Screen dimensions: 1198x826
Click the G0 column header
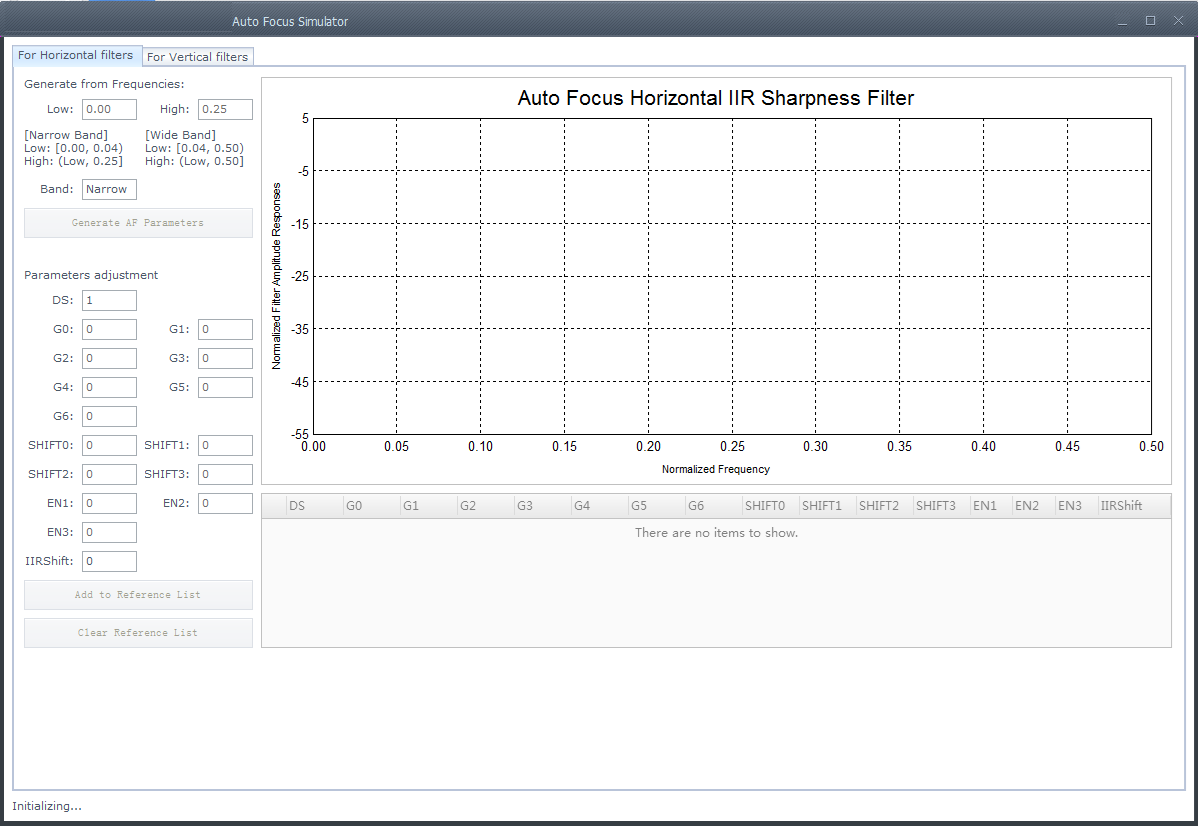[x=371, y=506]
